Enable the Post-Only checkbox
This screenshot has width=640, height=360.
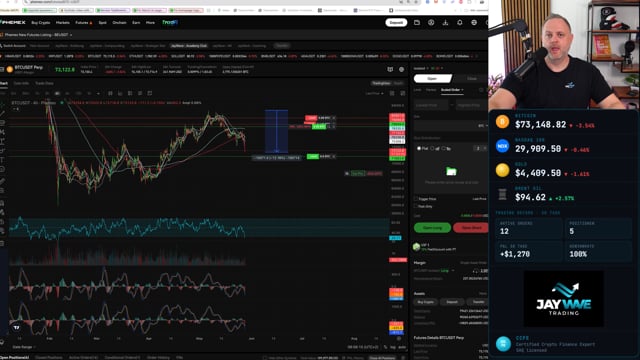416,206
